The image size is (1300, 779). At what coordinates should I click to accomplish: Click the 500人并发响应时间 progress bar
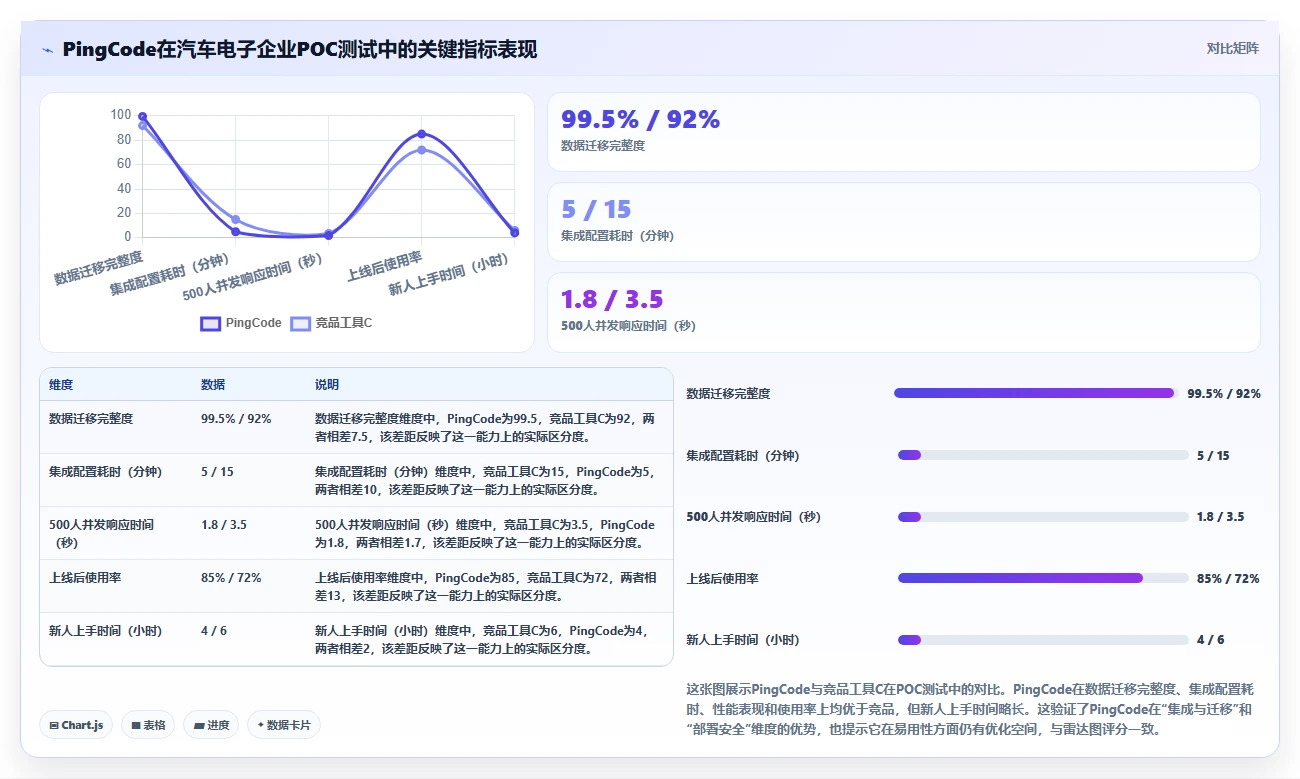(x=1043, y=517)
